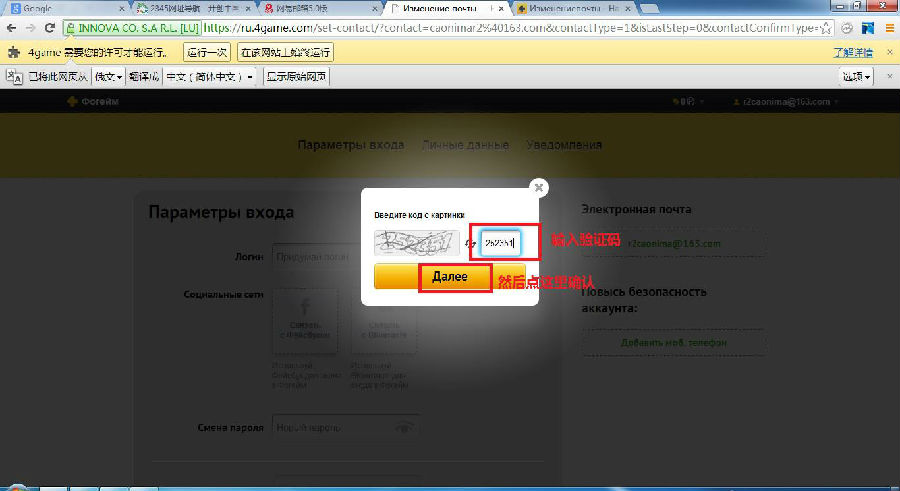This screenshot has width=900, height=491.
Task: Close the captcha popup dialog
Action: click(539, 187)
